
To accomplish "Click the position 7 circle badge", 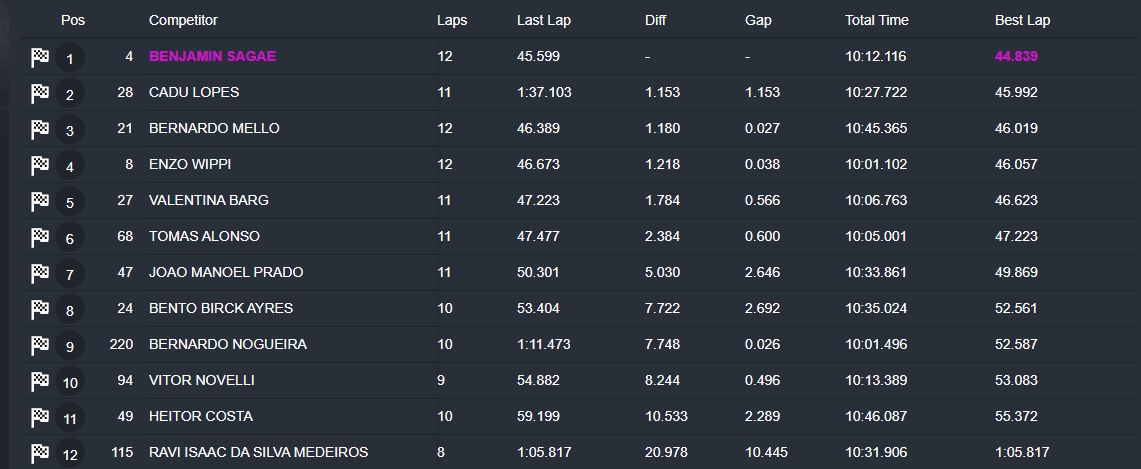I will [70, 274].
